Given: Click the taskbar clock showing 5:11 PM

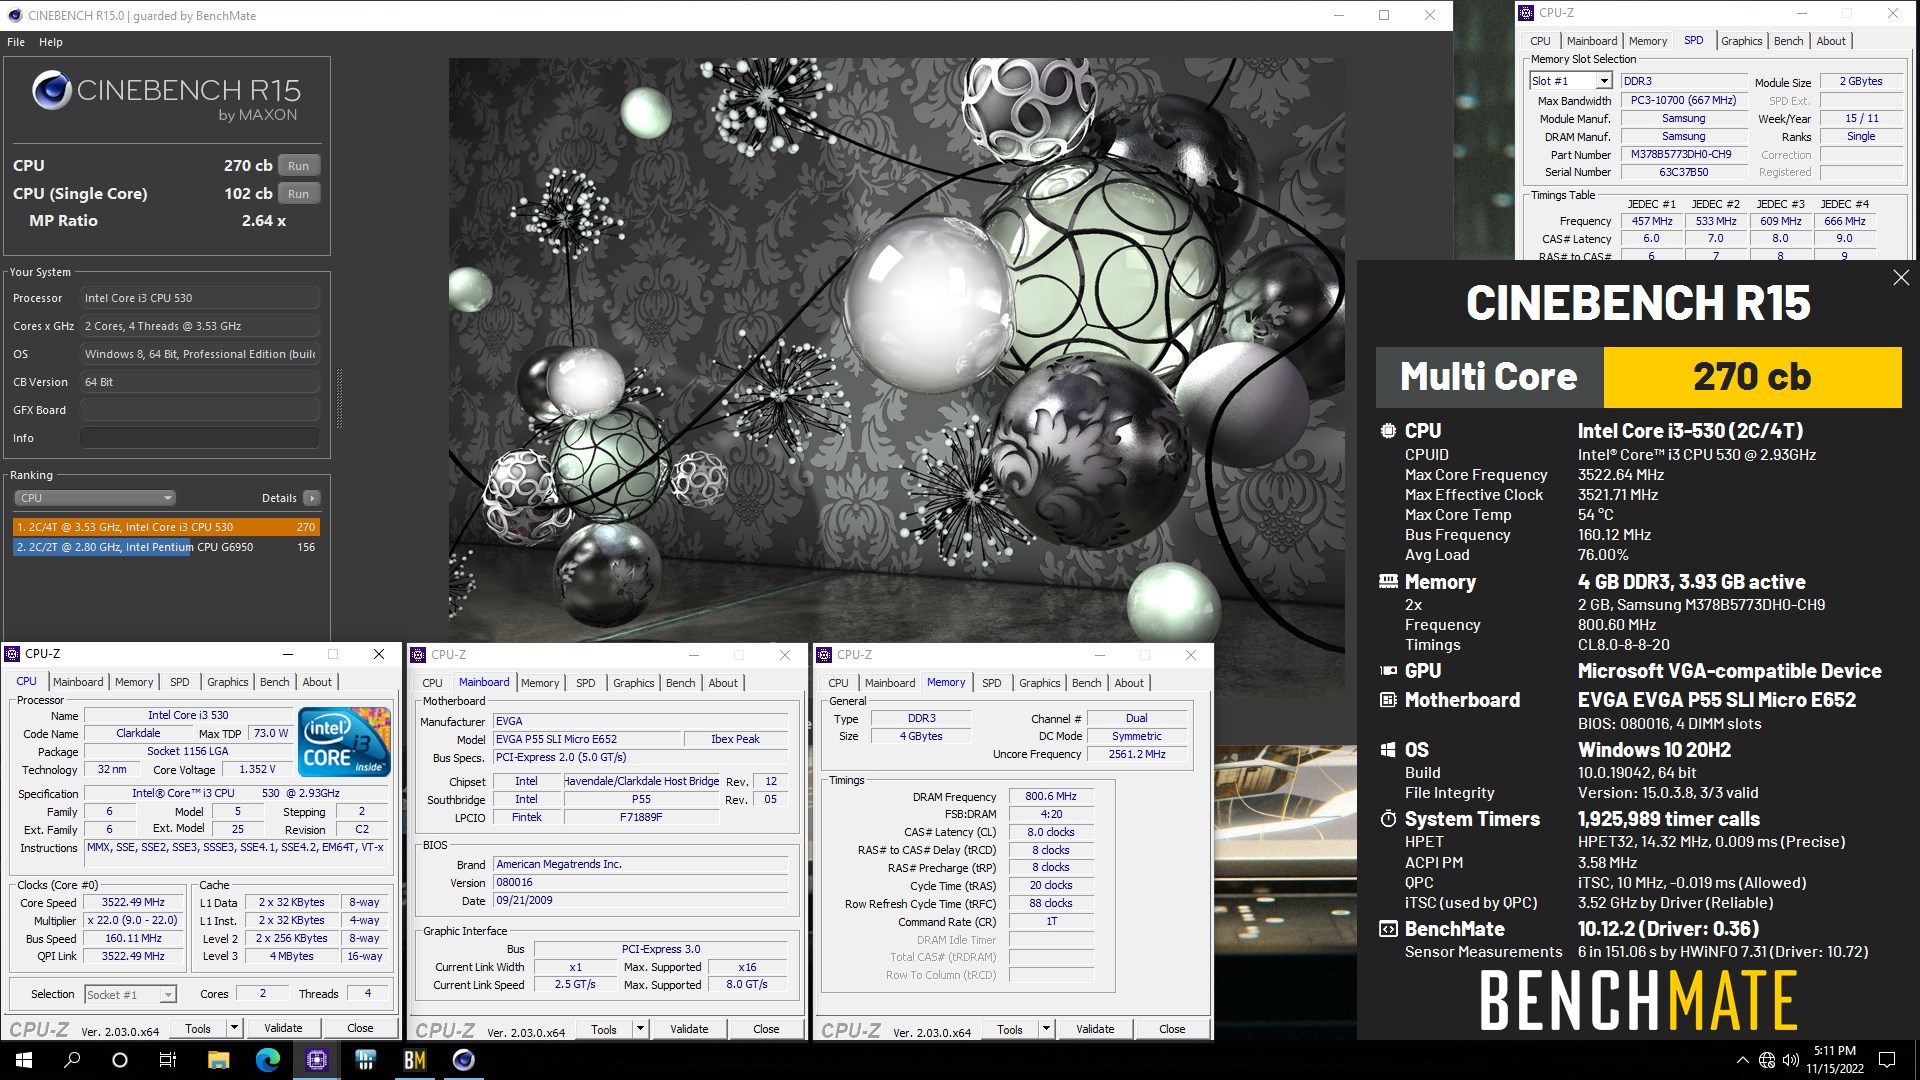Looking at the screenshot, I should (1835, 1060).
